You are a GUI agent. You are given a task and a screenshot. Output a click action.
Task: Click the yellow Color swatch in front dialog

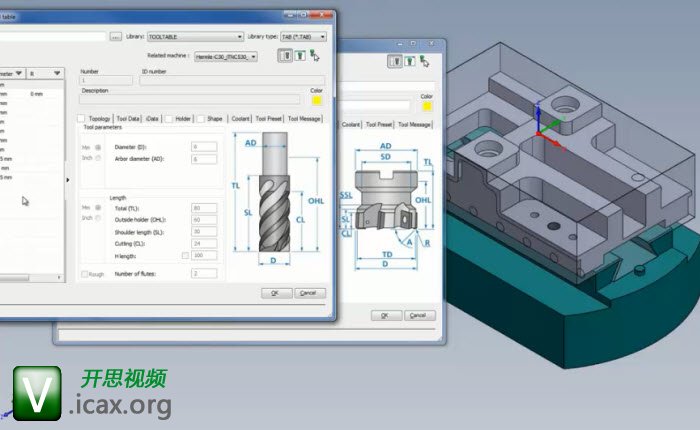coord(317,100)
